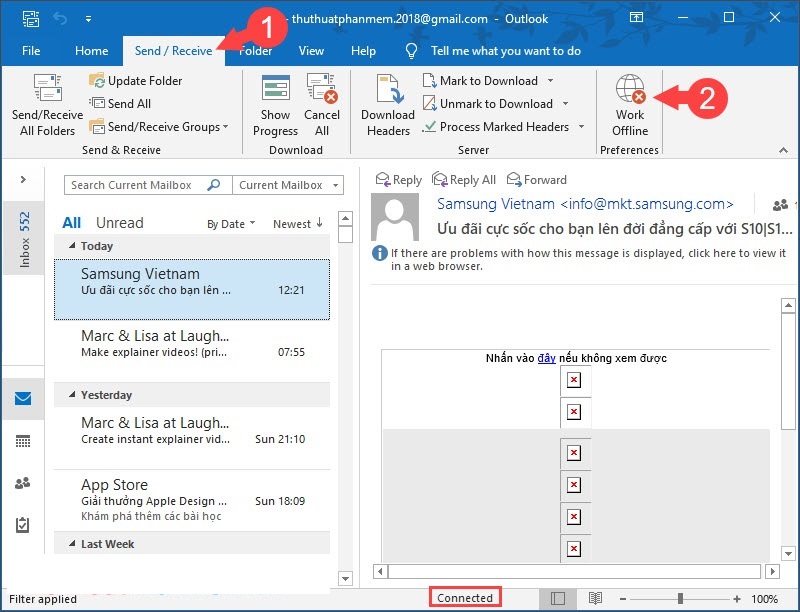Open the People navigation icon
Screen dimensions: 800x612
23,482
